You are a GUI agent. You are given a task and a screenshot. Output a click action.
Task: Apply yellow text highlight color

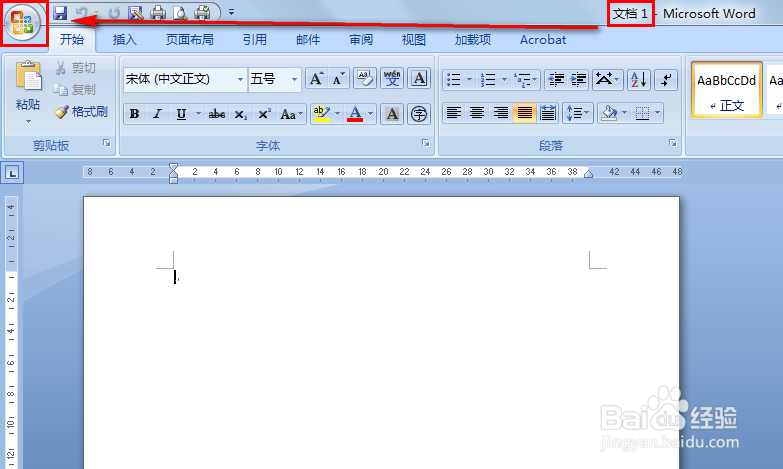322,114
